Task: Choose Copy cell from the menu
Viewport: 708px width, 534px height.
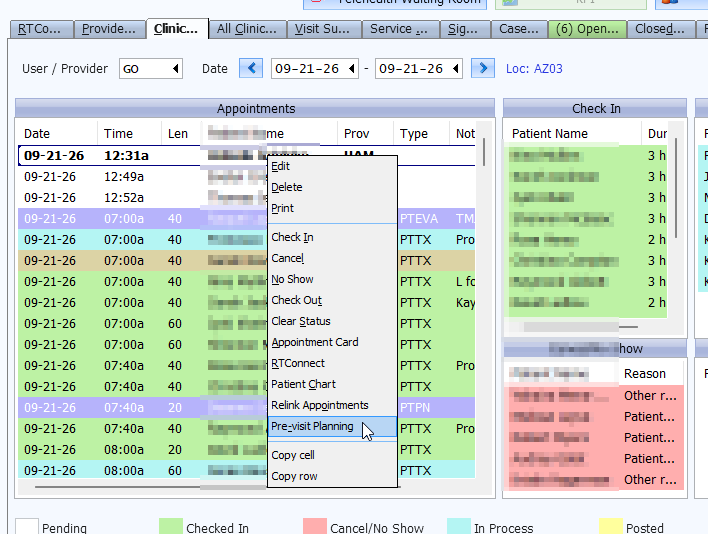Action: (332, 455)
